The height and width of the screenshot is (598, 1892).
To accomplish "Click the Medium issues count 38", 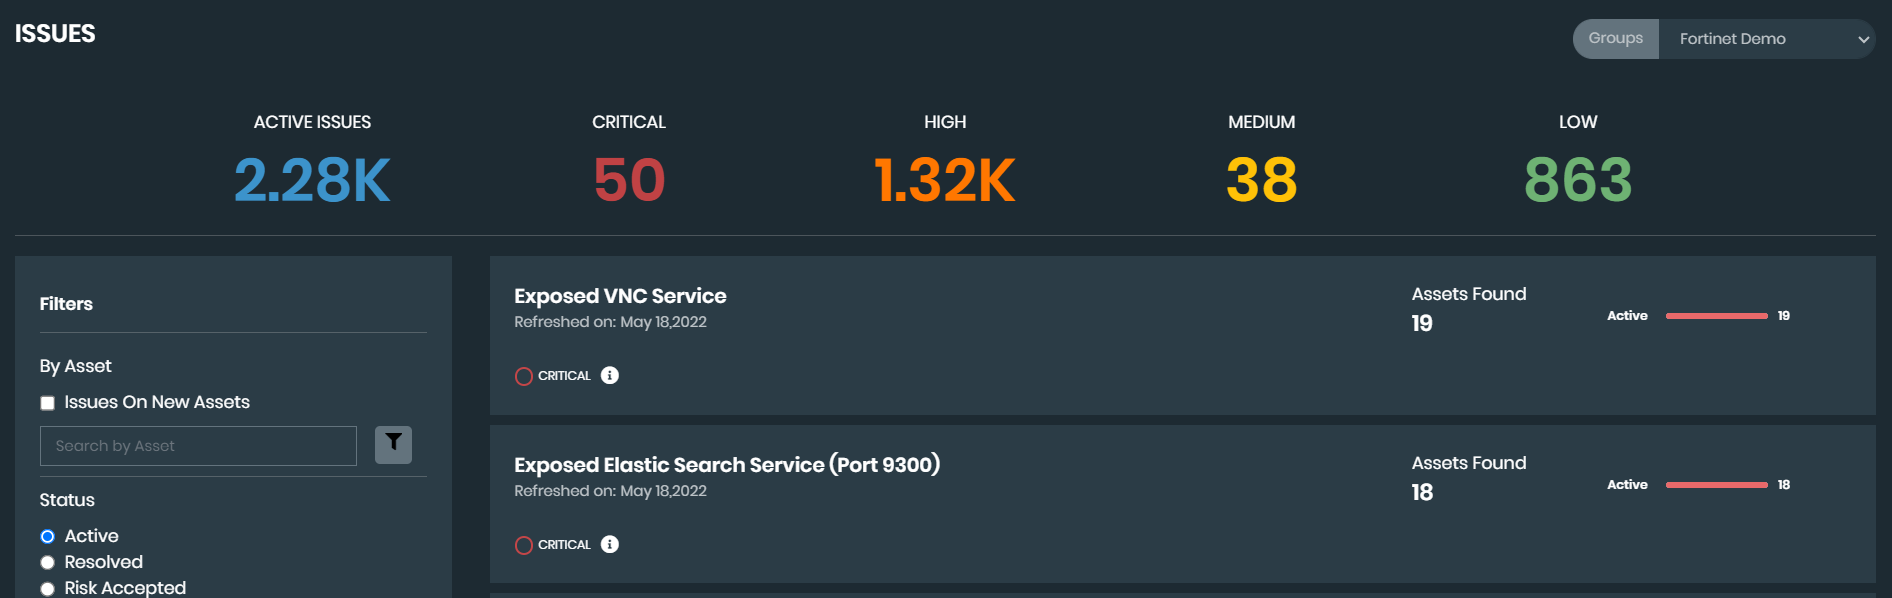I will tap(1261, 180).
